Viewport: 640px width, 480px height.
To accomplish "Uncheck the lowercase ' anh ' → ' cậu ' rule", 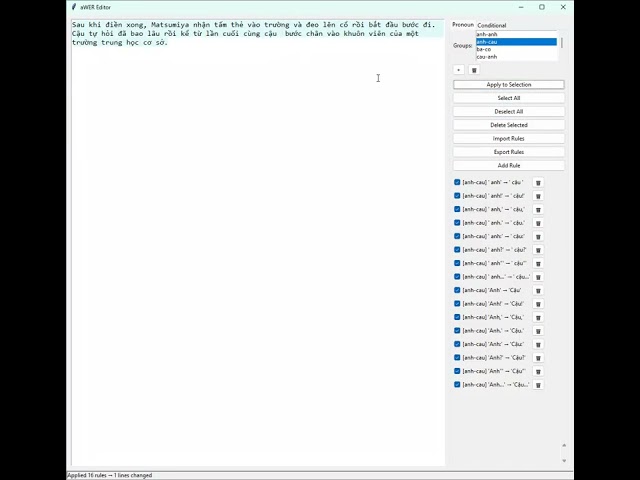I will pos(457,182).
